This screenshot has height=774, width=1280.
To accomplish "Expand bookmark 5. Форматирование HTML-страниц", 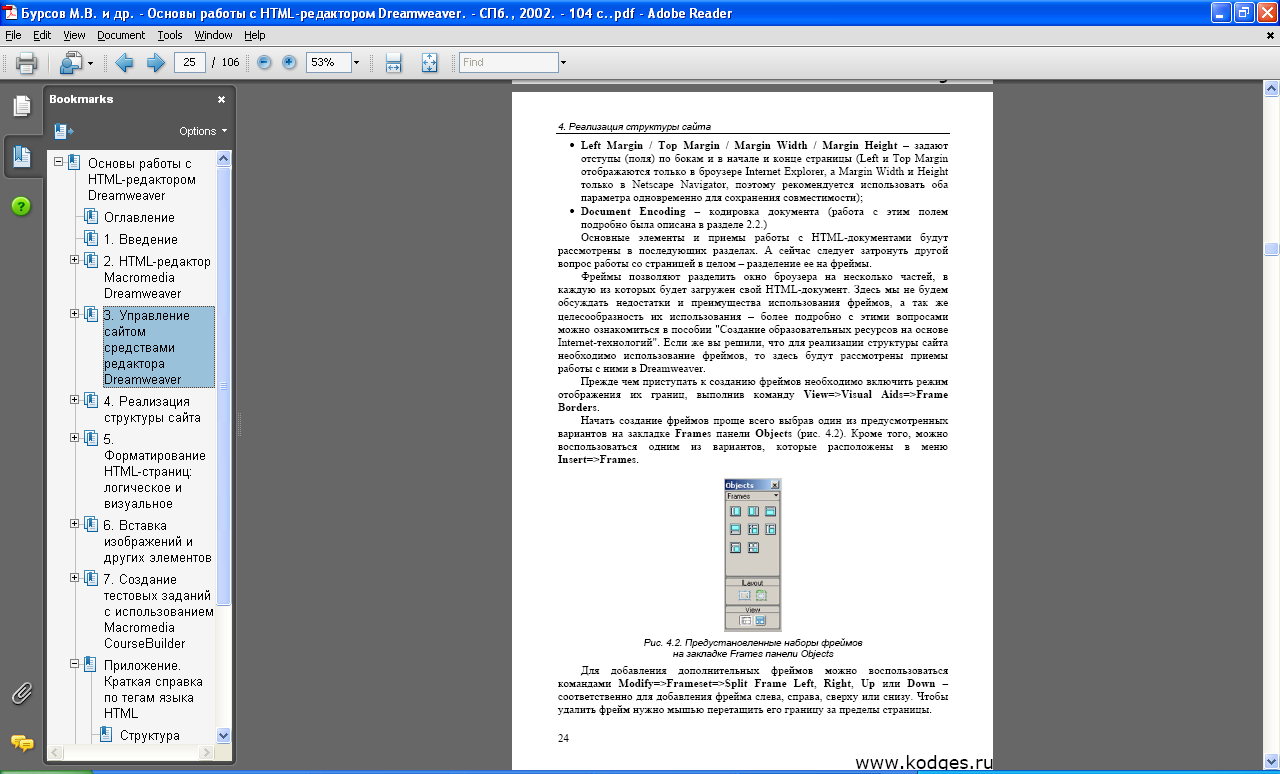I will [x=75, y=438].
